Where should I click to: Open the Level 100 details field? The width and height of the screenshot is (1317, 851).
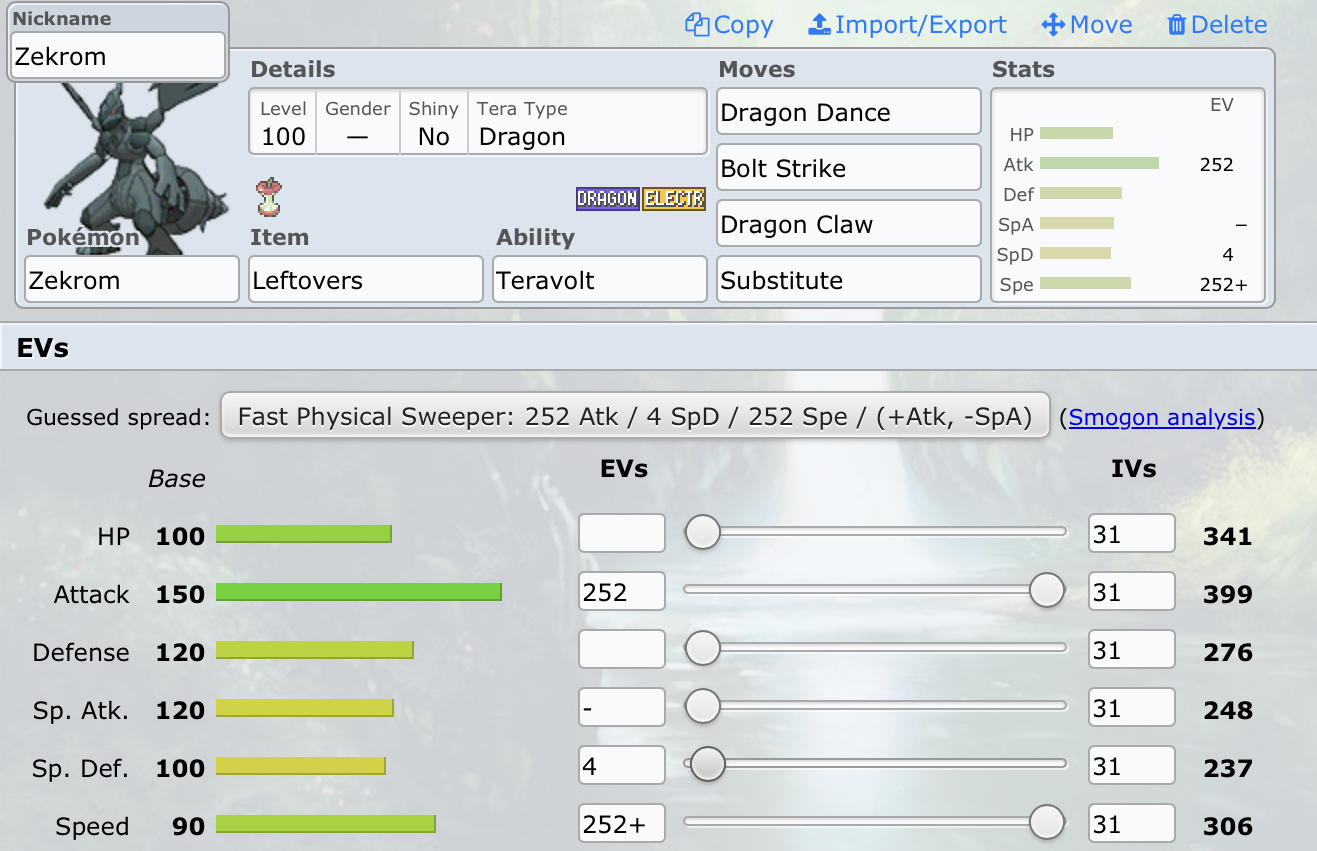(283, 123)
